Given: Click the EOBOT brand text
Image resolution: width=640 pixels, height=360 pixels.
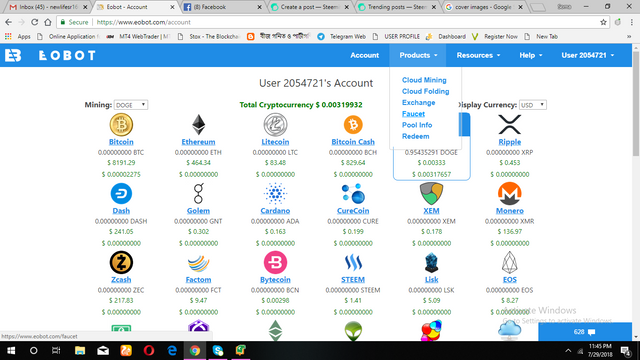Looking at the screenshot, I should [67, 55].
